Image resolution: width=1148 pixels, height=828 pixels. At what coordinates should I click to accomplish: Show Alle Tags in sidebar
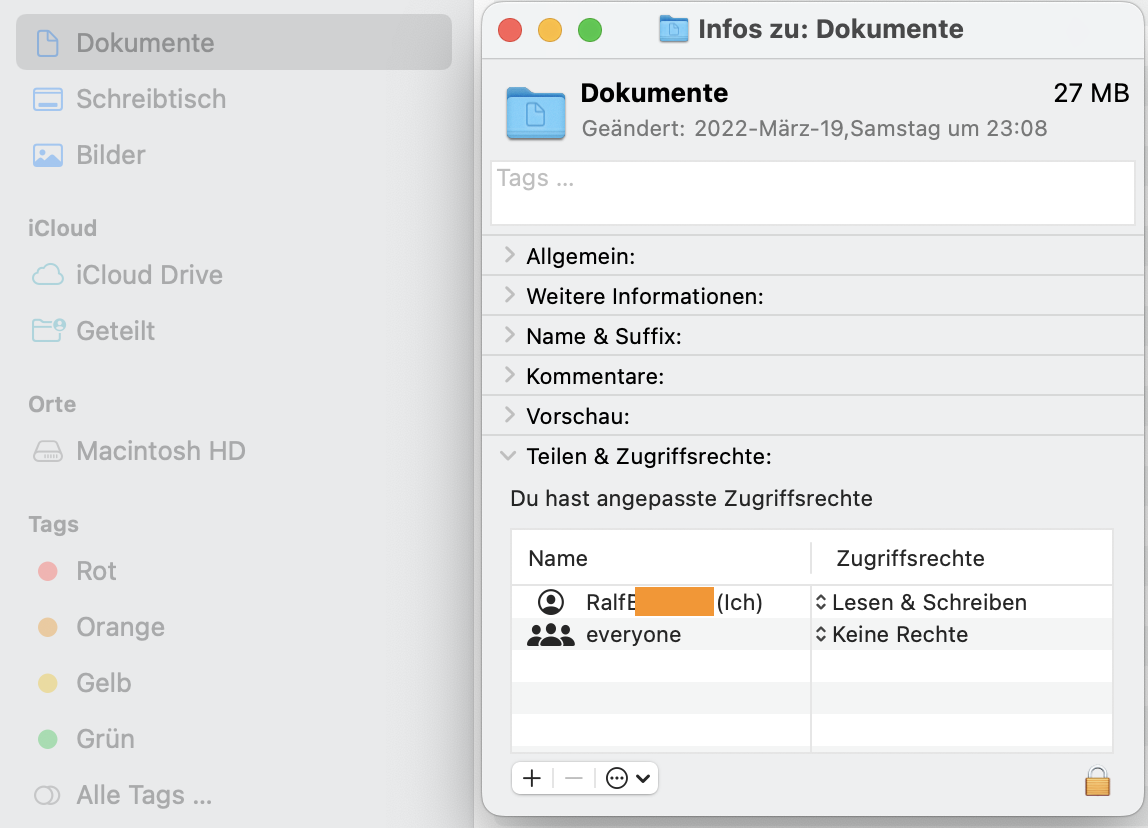point(144,795)
